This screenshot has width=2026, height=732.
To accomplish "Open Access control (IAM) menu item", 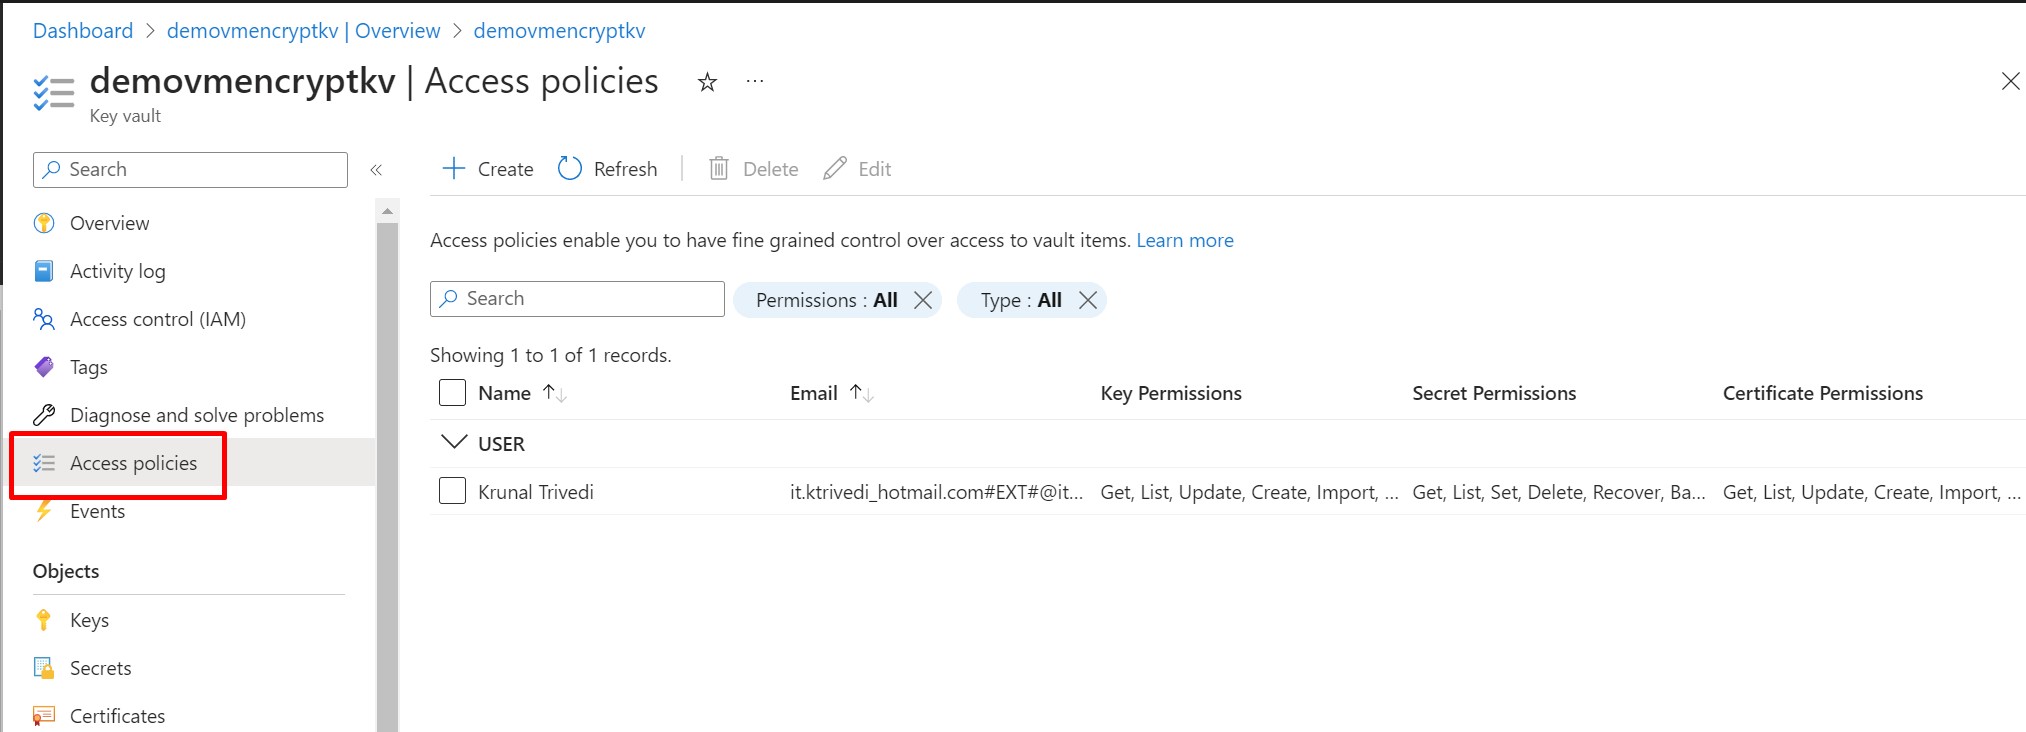I will pyautogui.click(x=157, y=319).
